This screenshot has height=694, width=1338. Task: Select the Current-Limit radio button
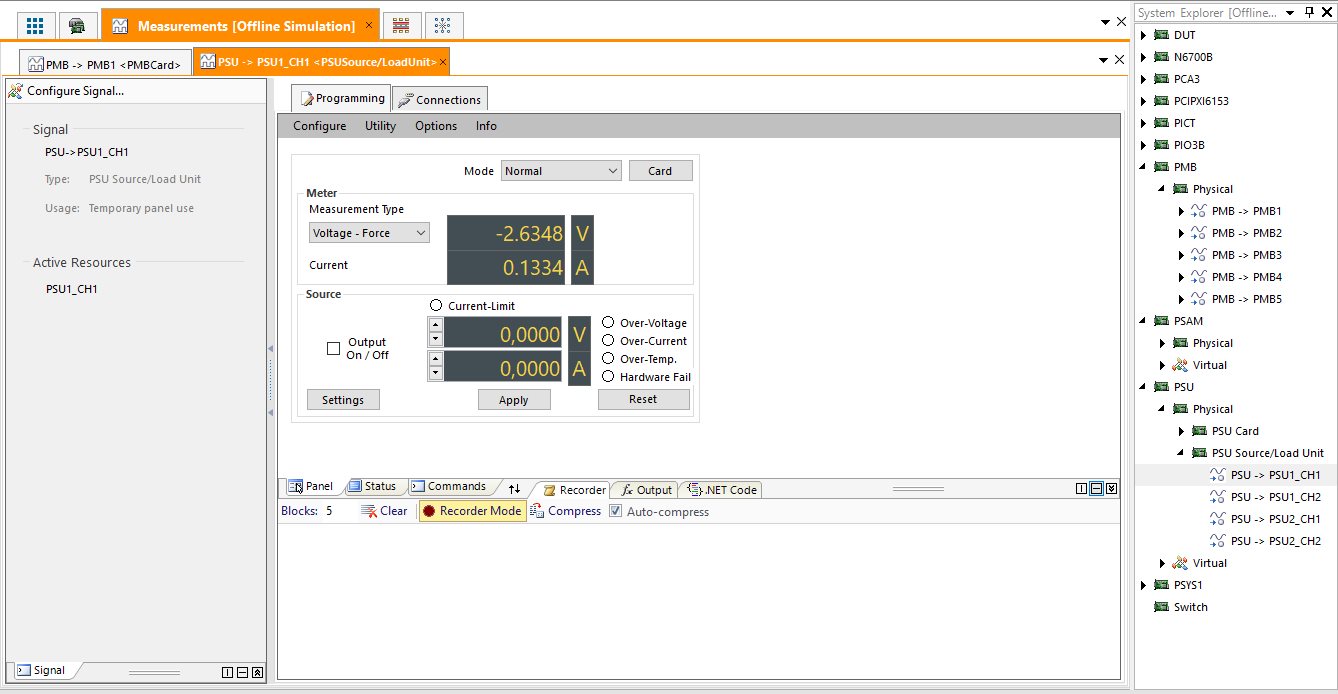pyautogui.click(x=435, y=306)
